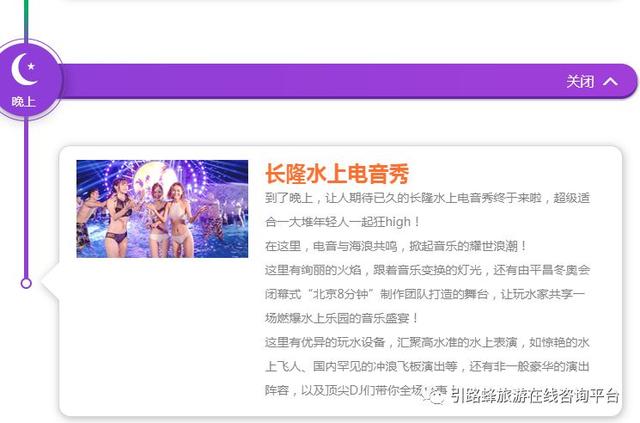
Task: Click text line starting 在这里，电音与海浪共鸣
Action: (x=396, y=246)
